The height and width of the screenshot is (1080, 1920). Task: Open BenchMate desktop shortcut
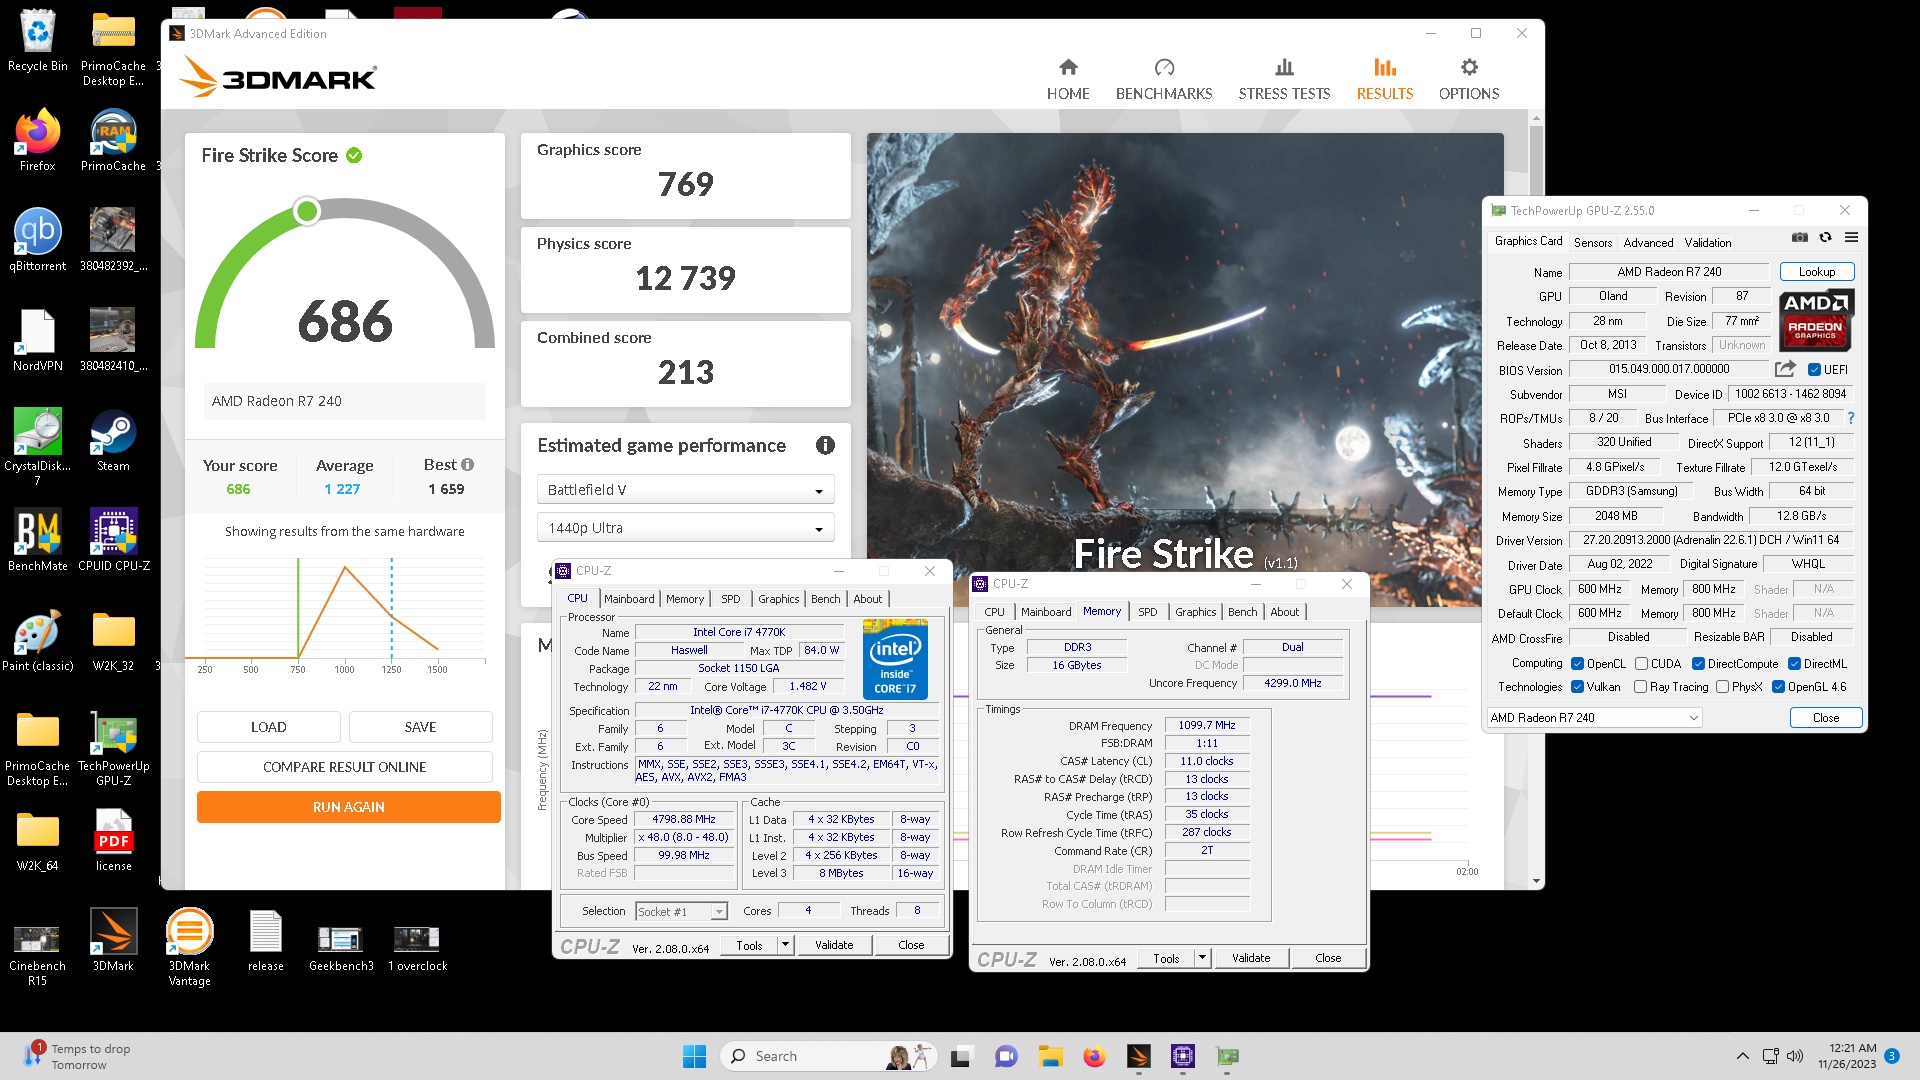[x=38, y=540]
